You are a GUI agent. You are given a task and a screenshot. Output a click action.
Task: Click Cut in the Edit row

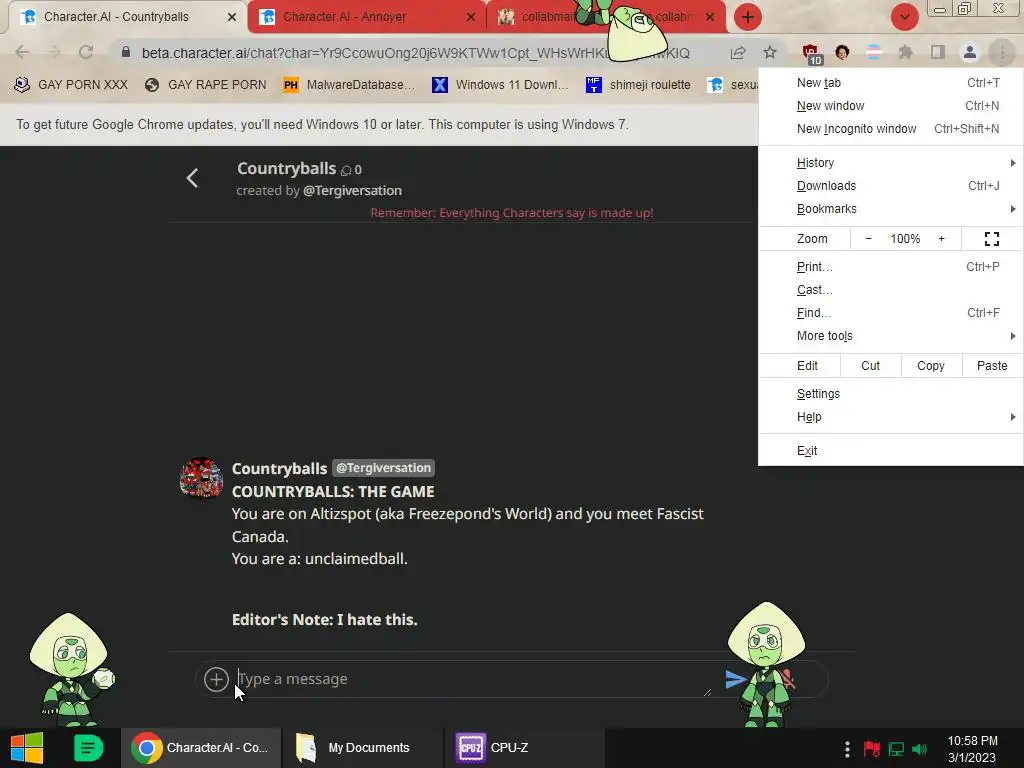(x=871, y=366)
